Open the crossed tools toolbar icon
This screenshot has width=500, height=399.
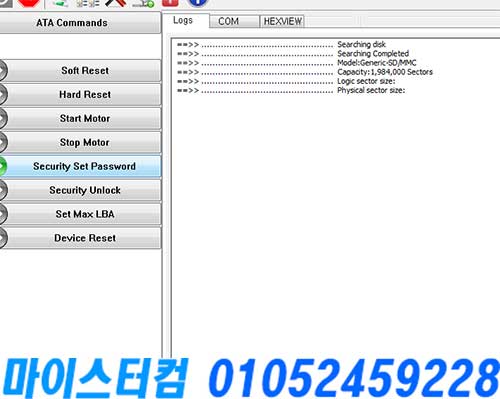[x=115, y=3]
